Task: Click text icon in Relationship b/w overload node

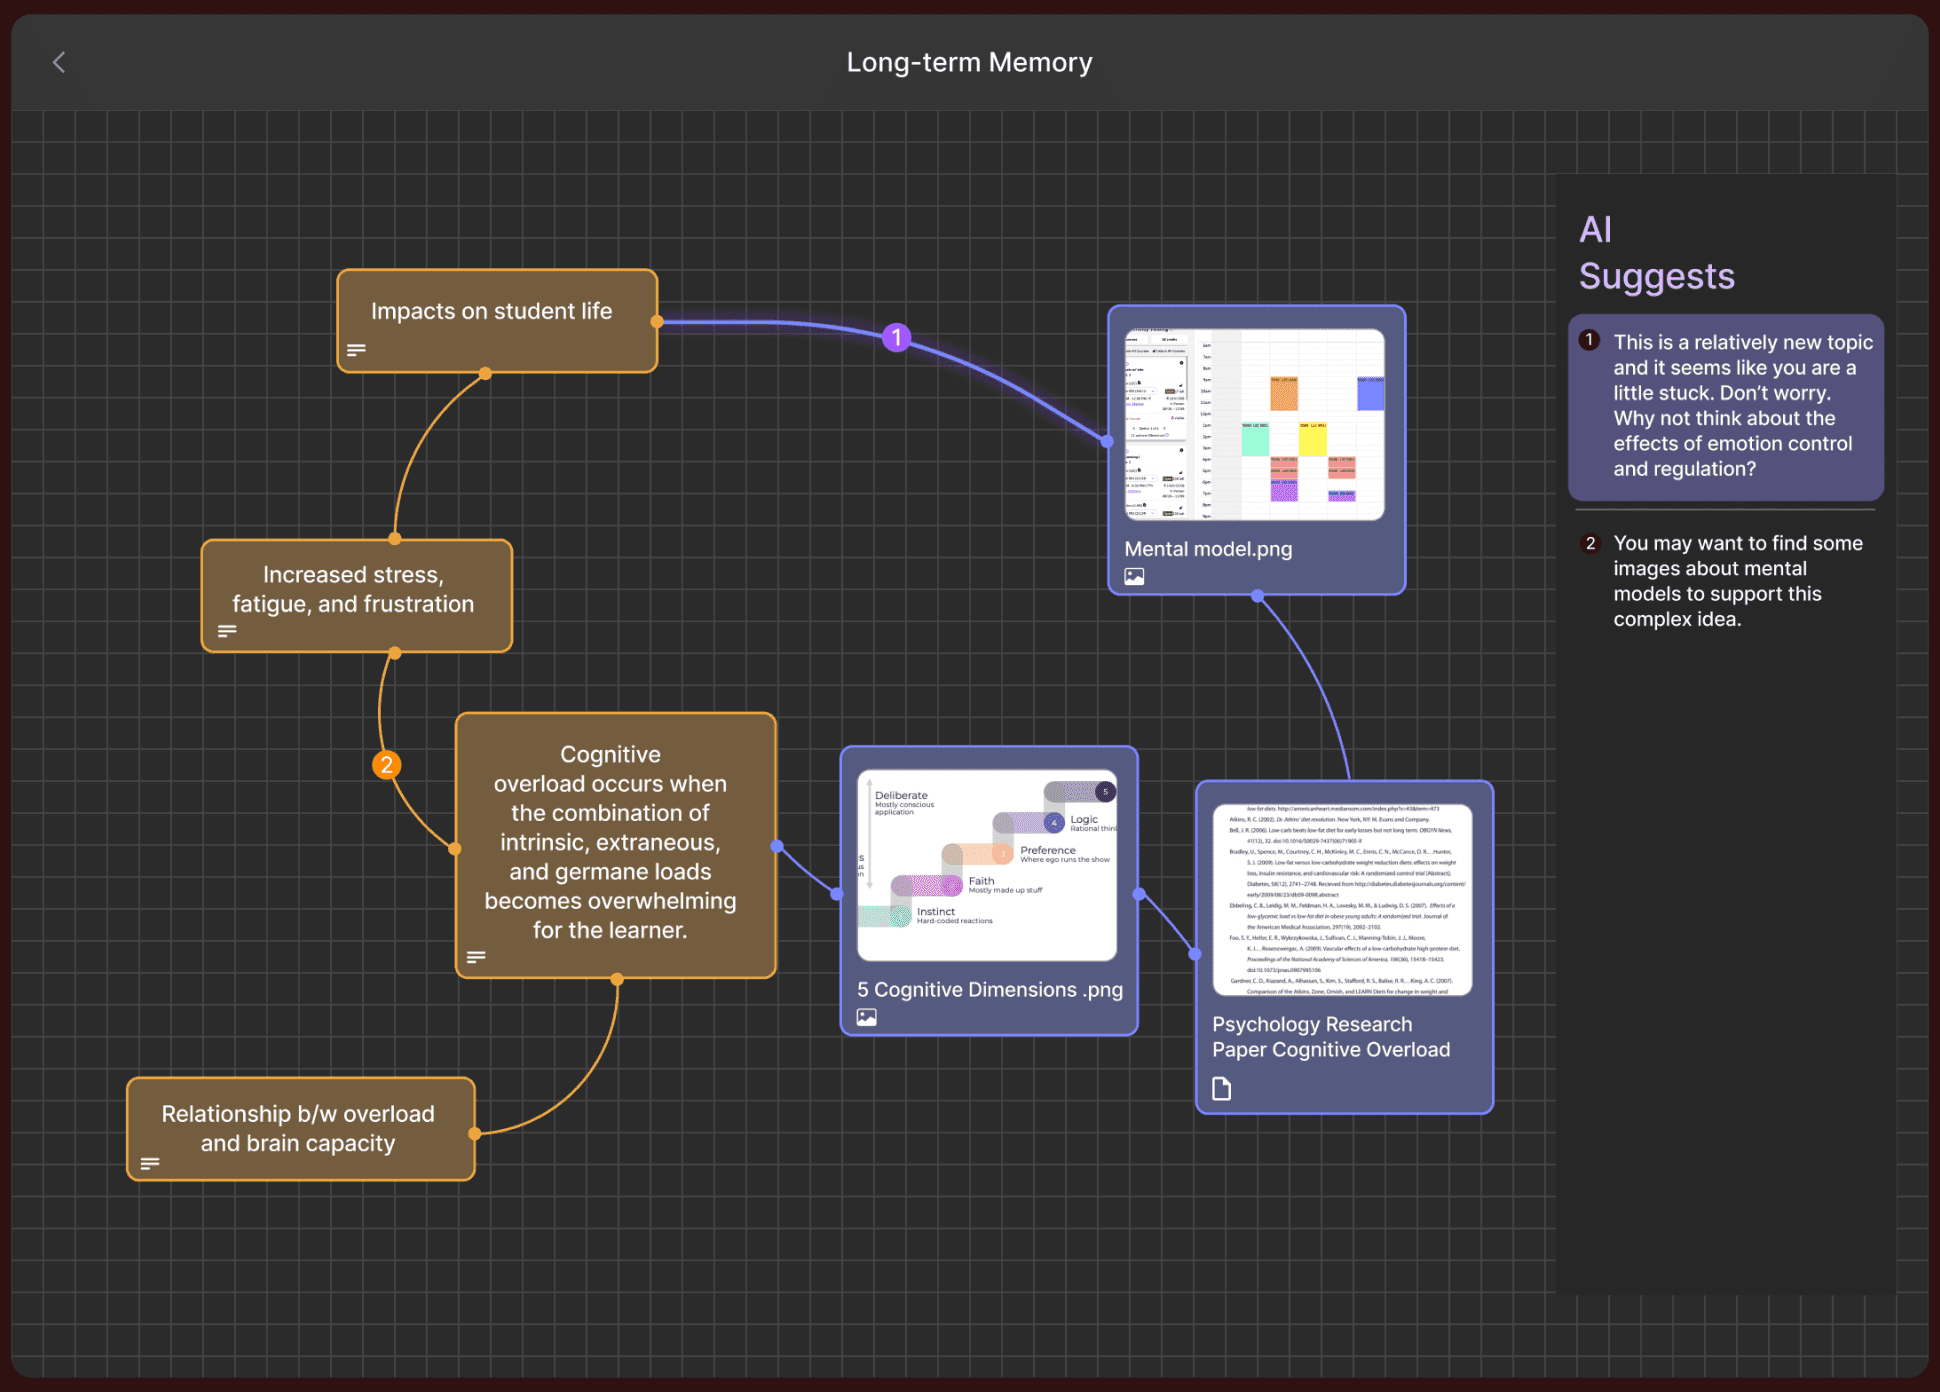Action: pyautogui.click(x=150, y=1163)
